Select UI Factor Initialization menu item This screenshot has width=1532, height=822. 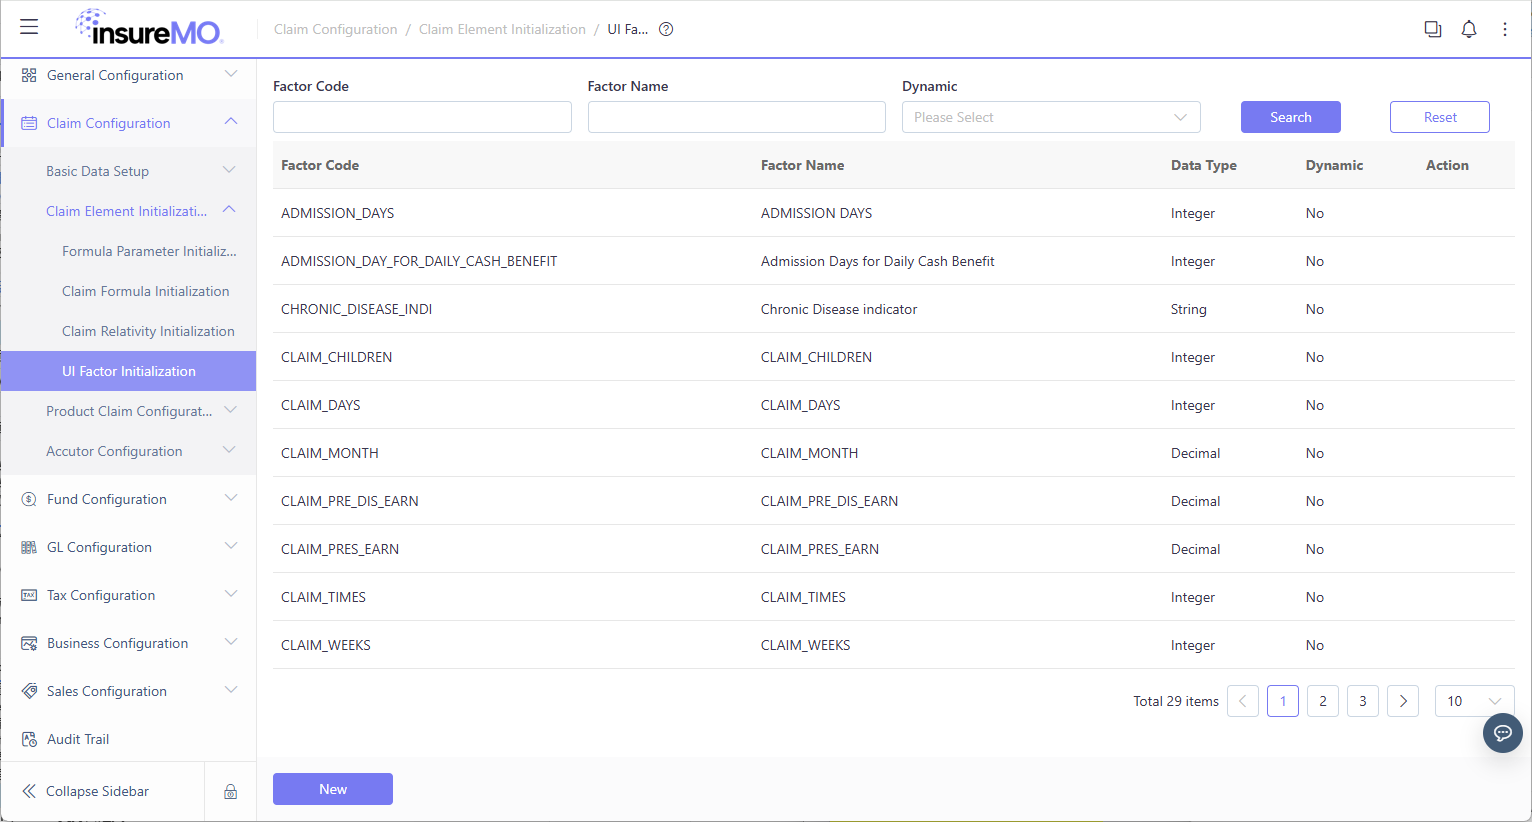coord(129,371)
